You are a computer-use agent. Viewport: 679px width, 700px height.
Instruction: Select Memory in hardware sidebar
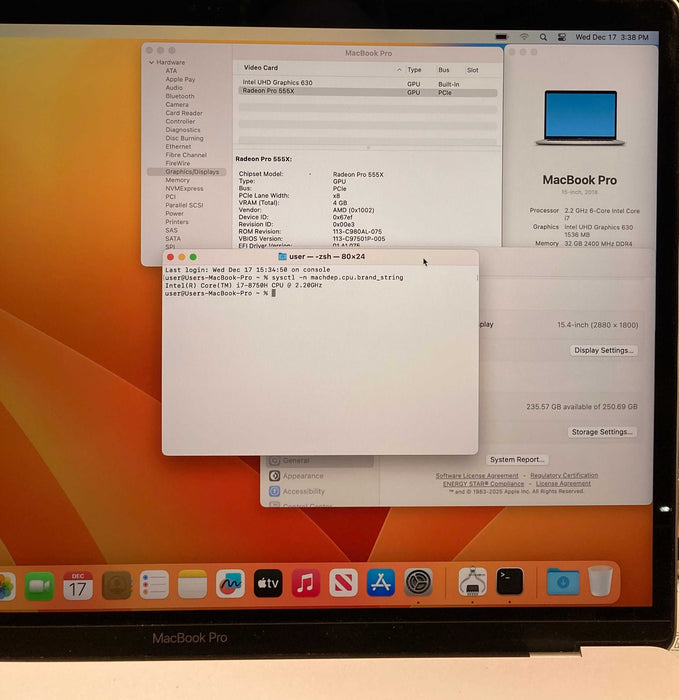tap(178, 180)
